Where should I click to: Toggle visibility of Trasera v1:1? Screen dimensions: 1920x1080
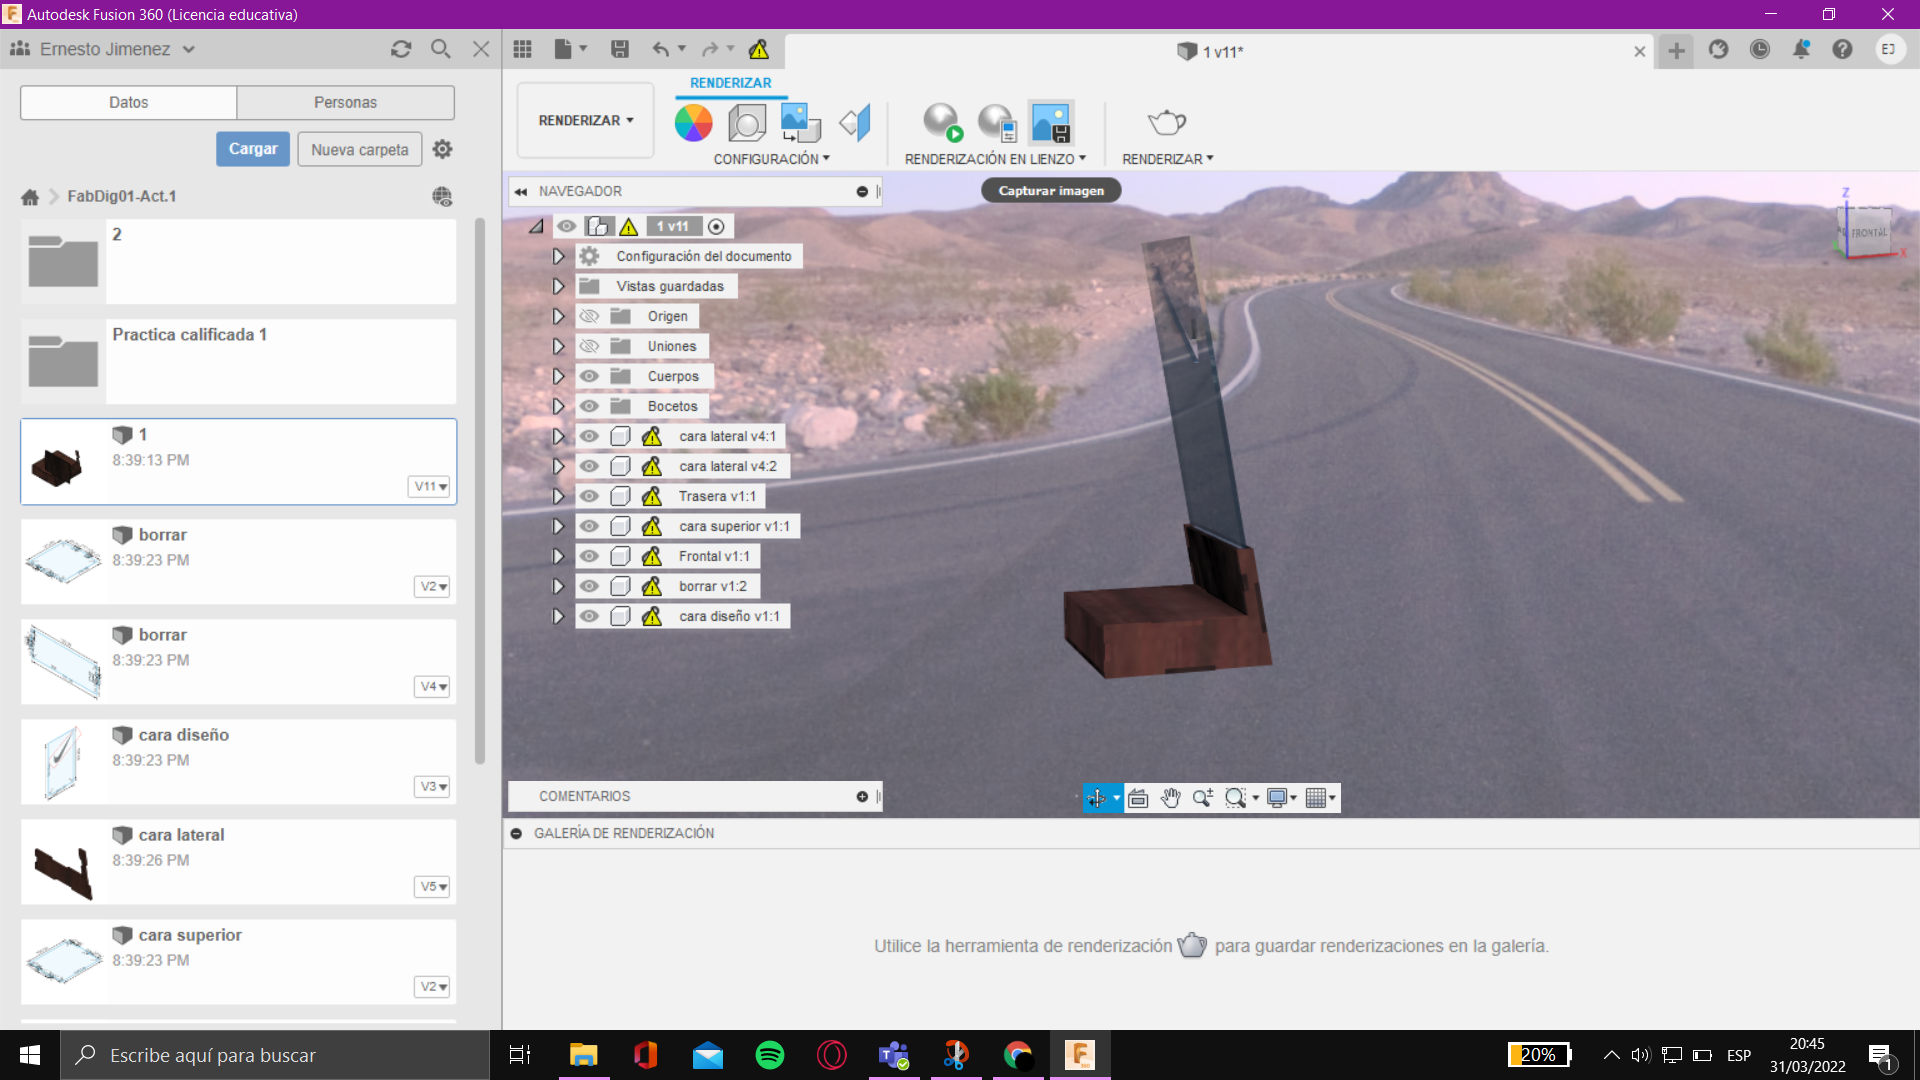click(589, 496)
